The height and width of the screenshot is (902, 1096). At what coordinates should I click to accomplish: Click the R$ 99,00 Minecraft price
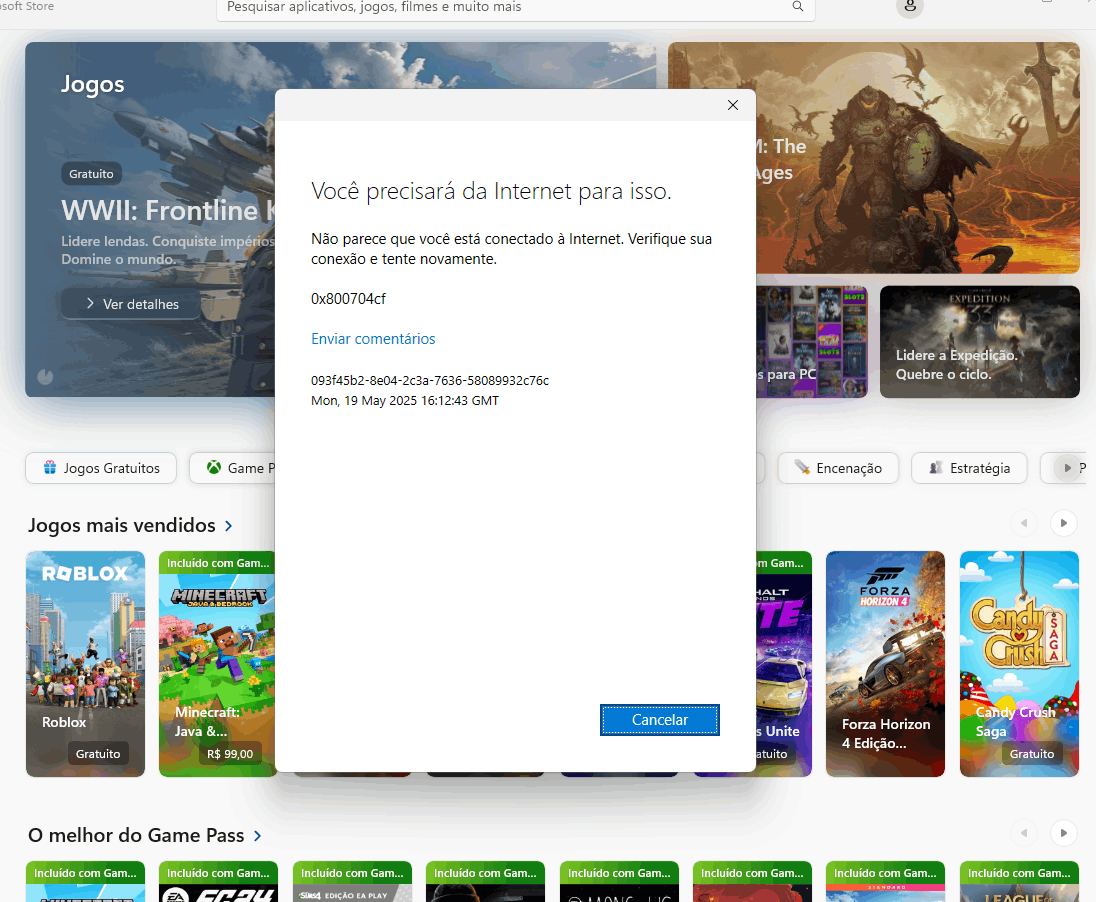click(x=230, y=754)
